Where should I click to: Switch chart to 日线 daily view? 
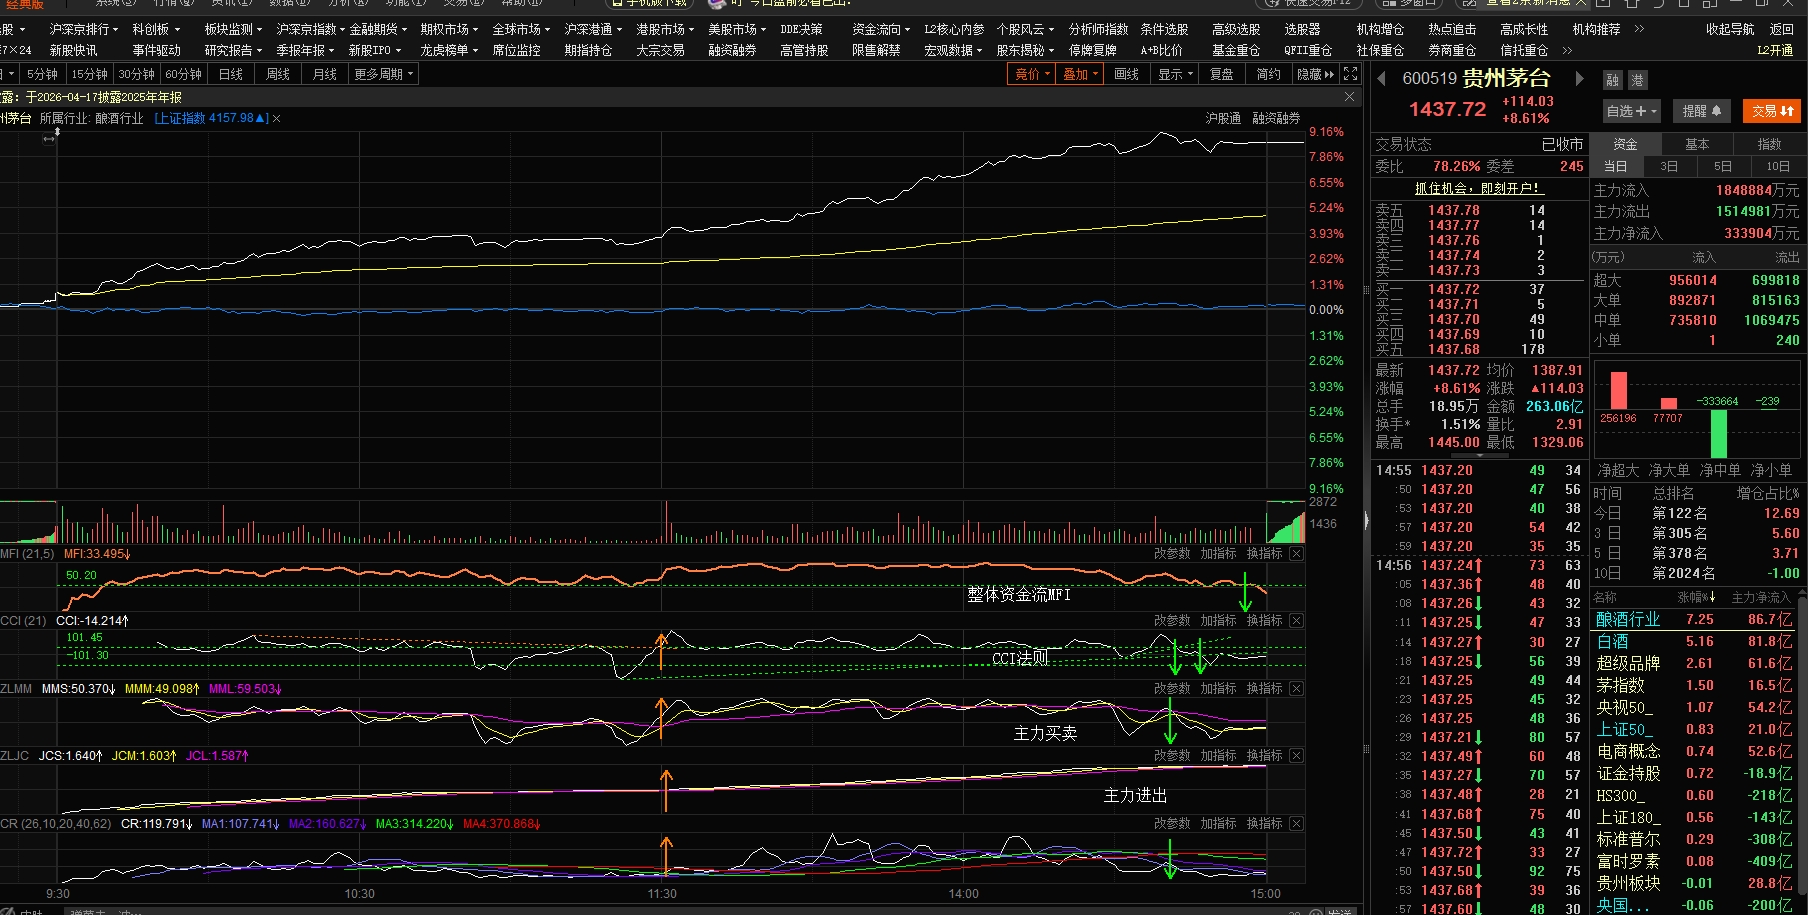click(x=231, y=74)
